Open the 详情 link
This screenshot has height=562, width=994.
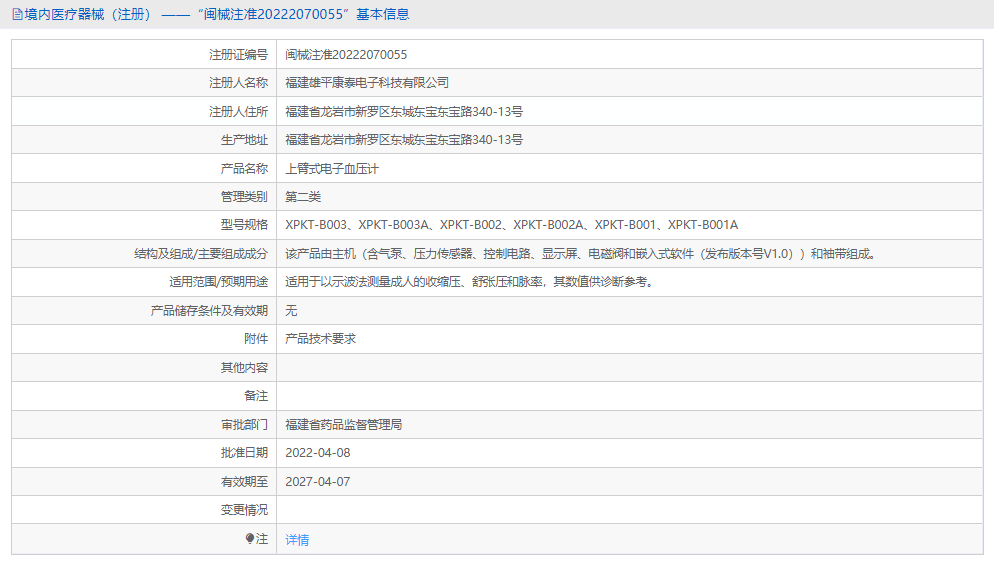(x=297, y=539)
